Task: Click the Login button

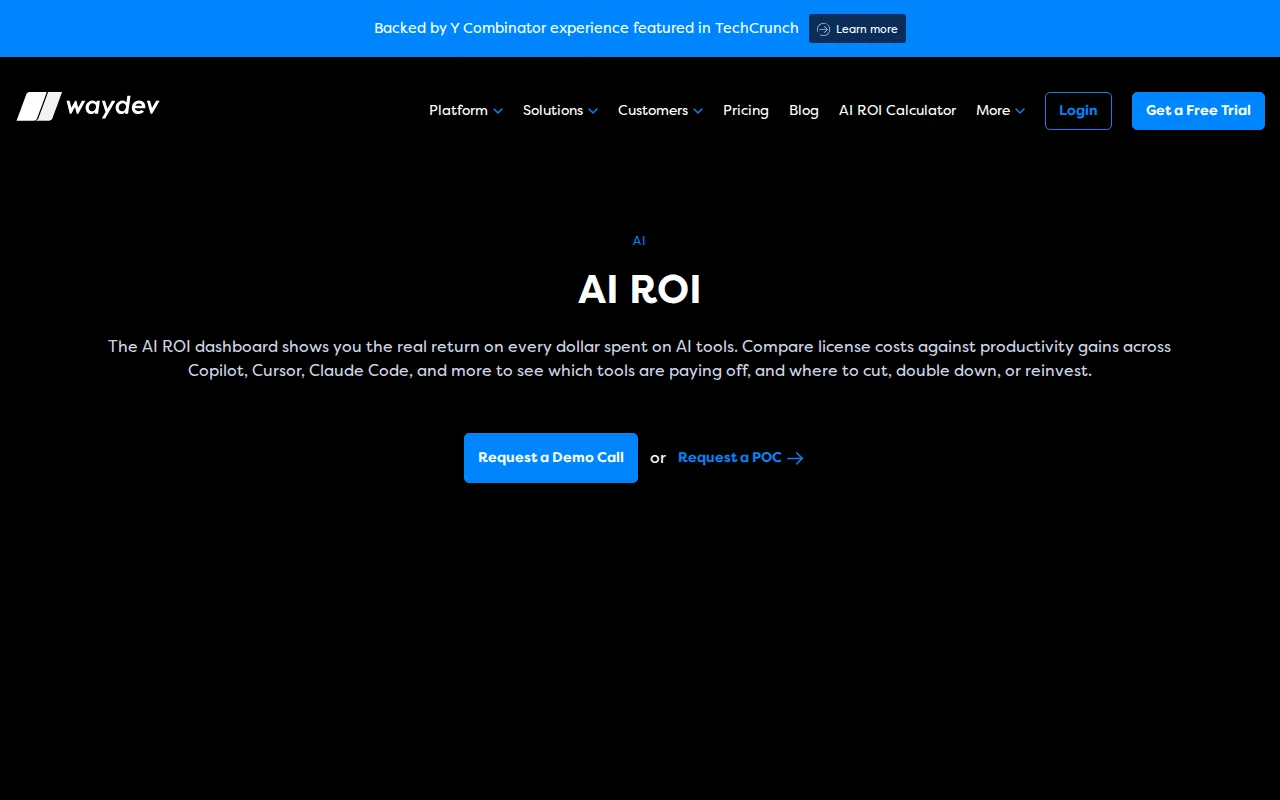Action: (1078, 111)
